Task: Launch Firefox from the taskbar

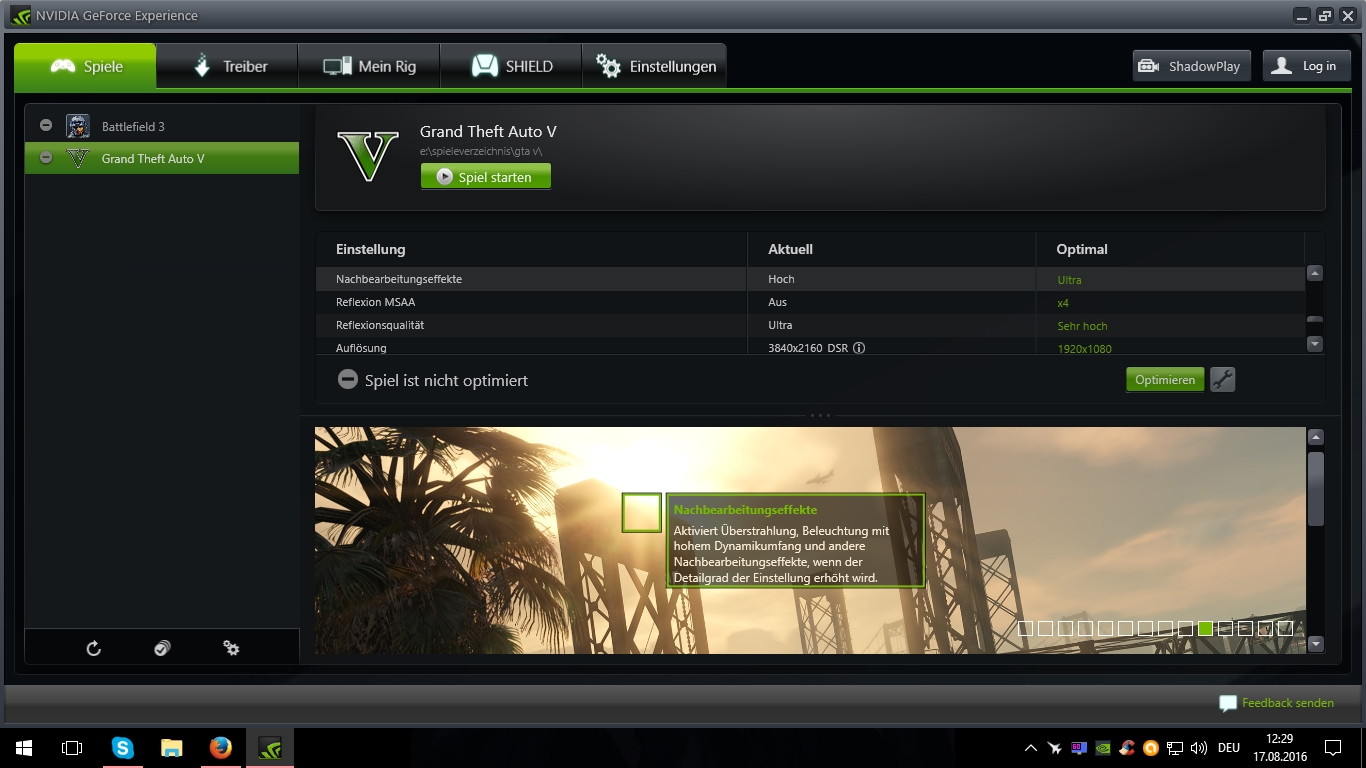Action: (x=221, y=747)
